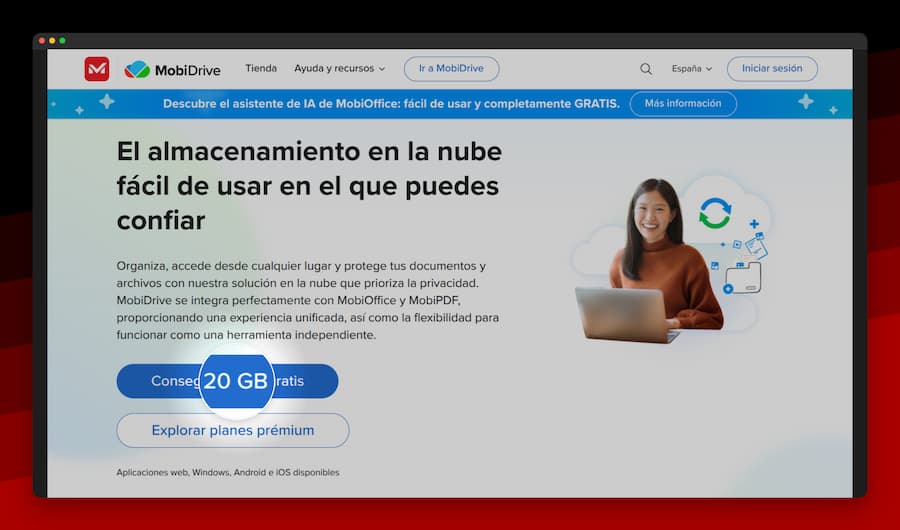Click Más información in the blue banner

tap(683, 103)
